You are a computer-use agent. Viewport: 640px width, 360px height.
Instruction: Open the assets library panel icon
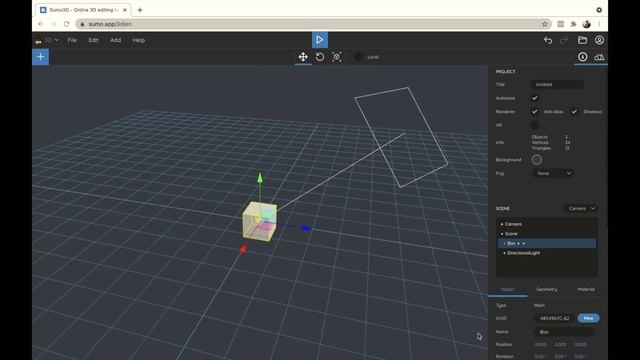click(x=599, y=57)
